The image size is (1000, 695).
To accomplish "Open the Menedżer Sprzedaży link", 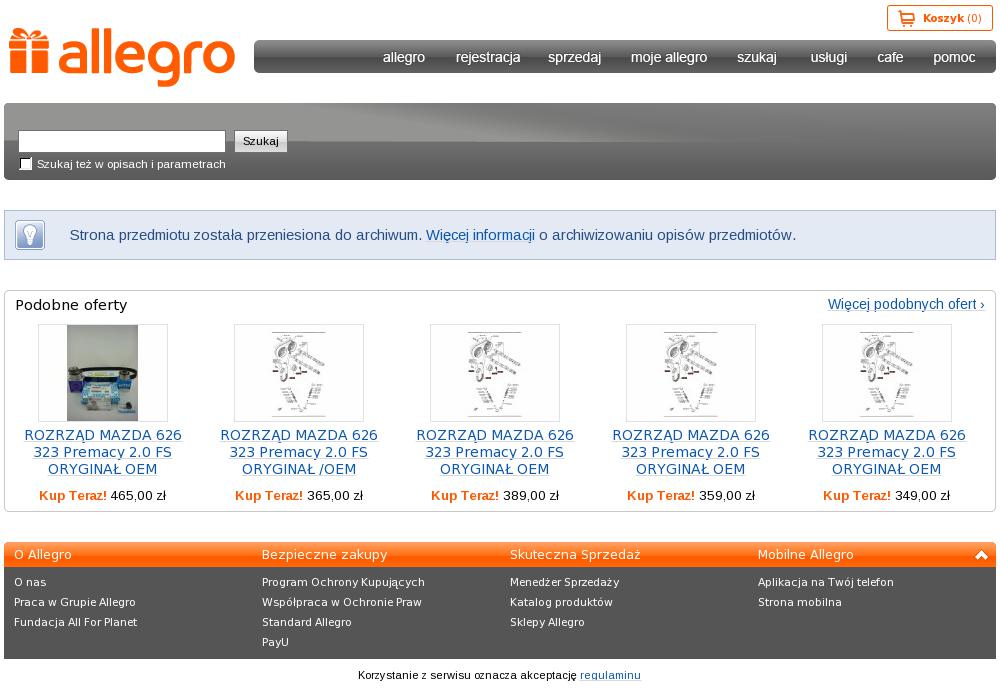I will tap(564, 582).
